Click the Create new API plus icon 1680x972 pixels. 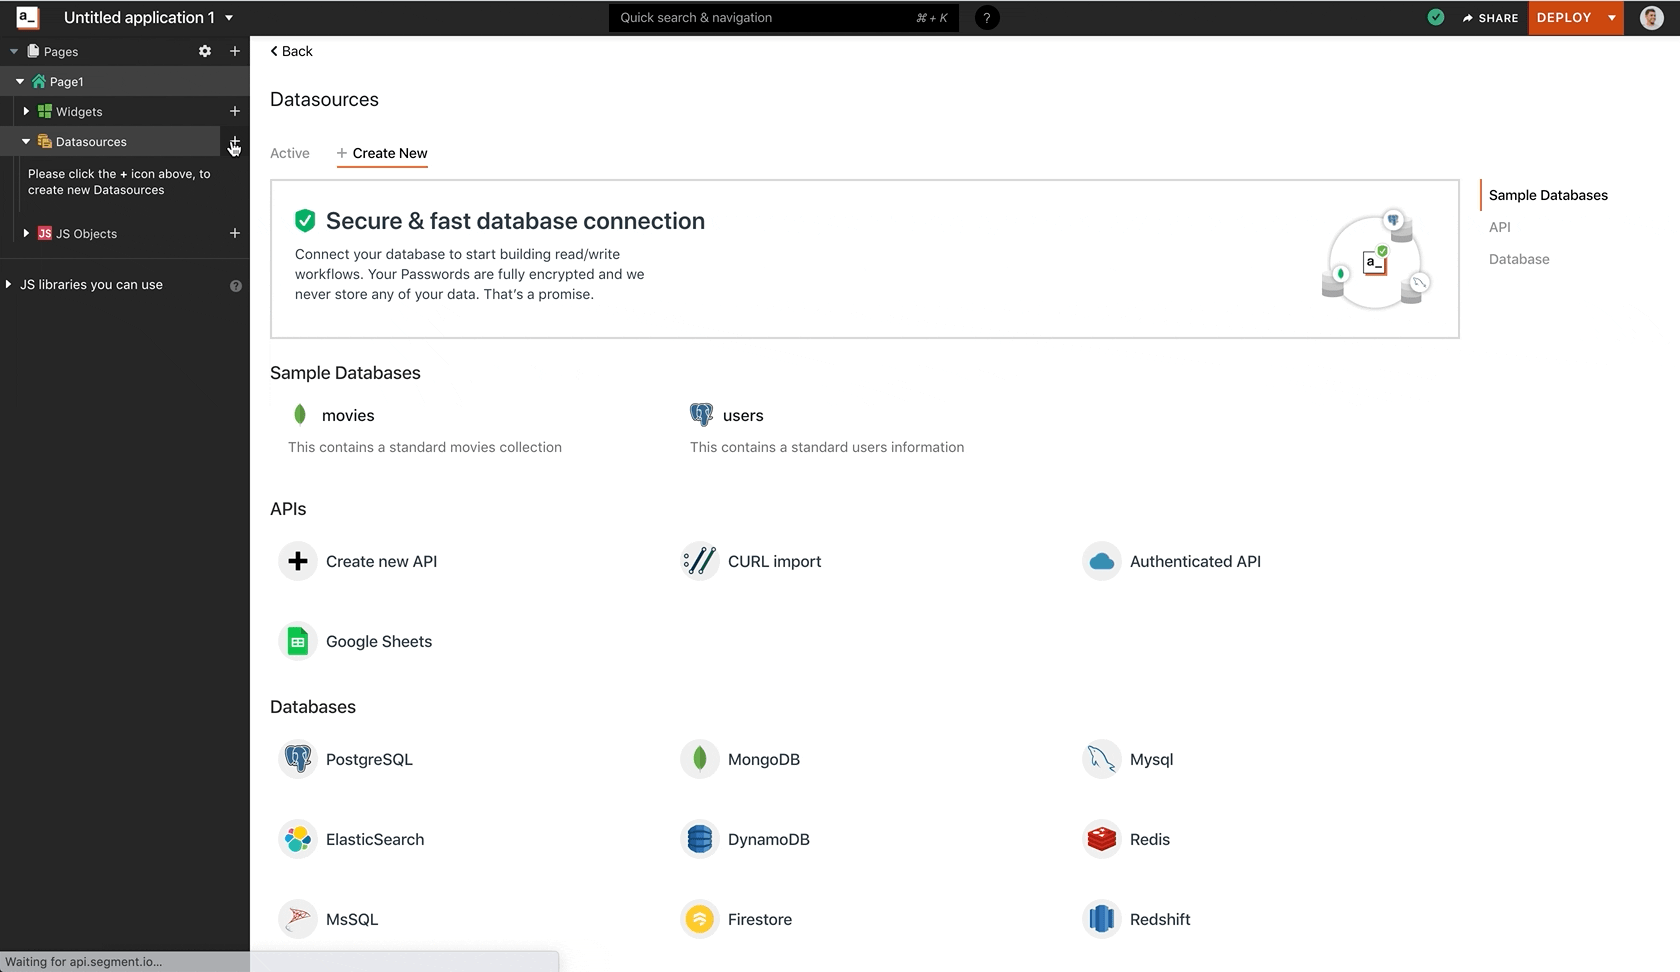[x=298, y=561]
